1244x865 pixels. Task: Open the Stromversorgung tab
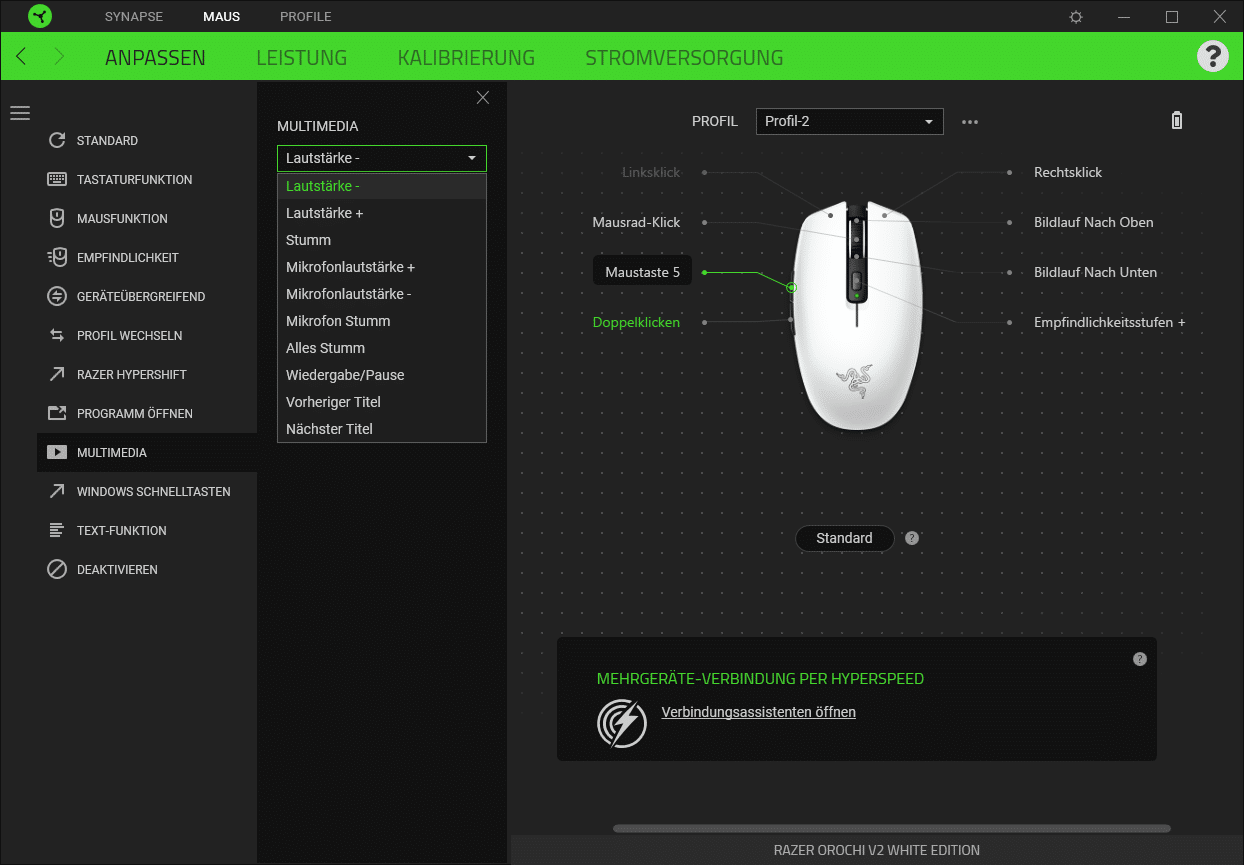684,57
